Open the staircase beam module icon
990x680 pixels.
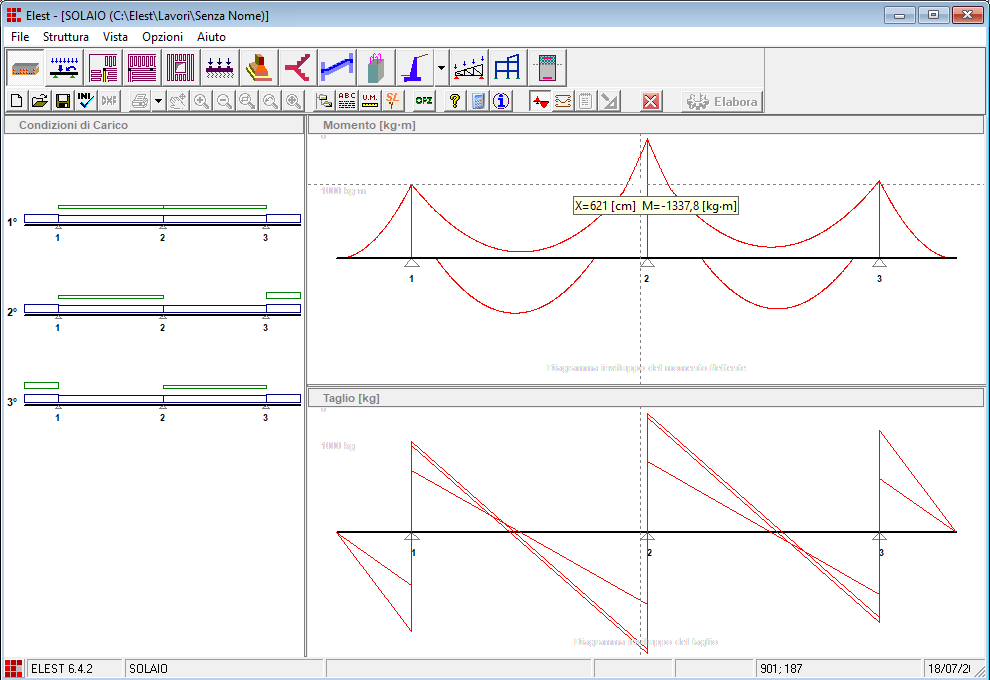[336, 67]
